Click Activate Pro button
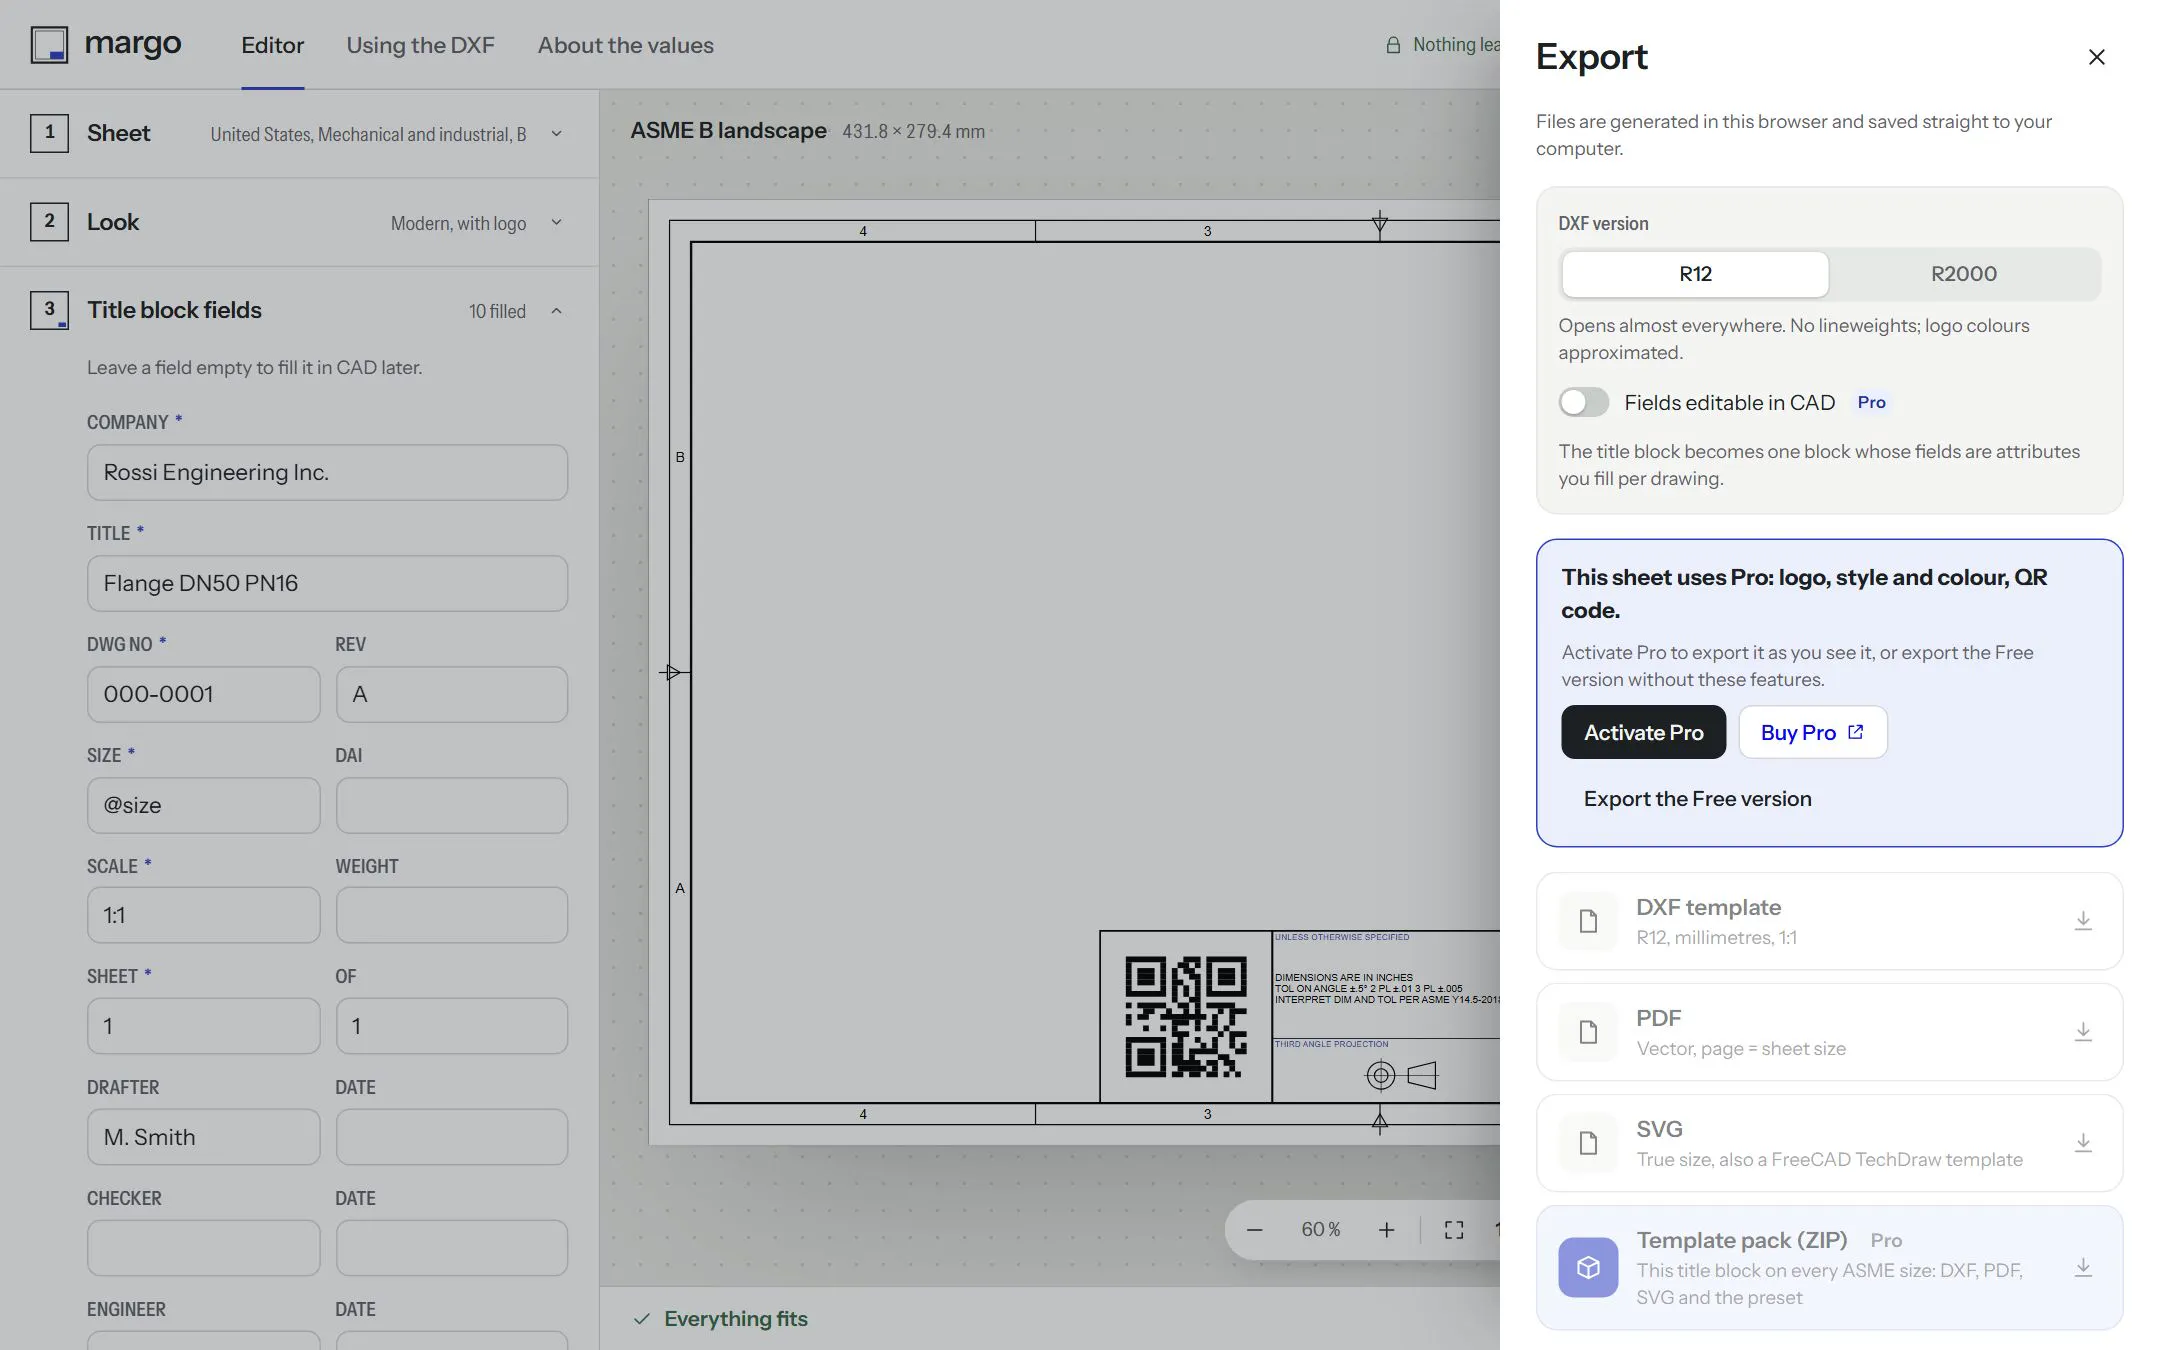 pos(1643,732)
